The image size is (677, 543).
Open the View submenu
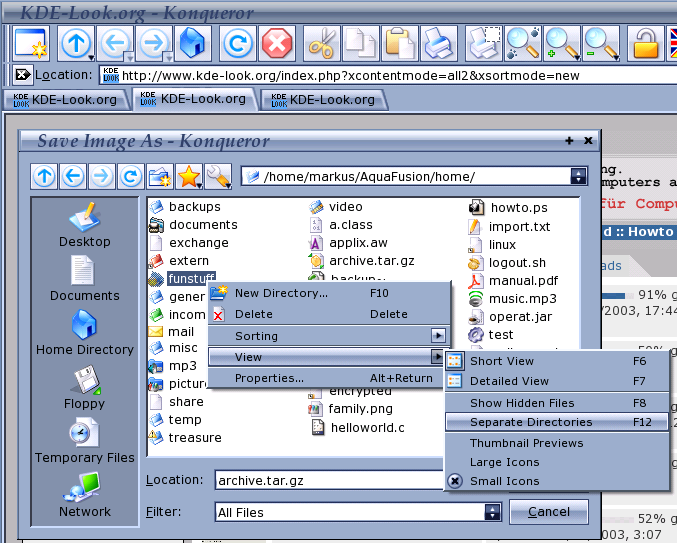[x=329, y=357]
